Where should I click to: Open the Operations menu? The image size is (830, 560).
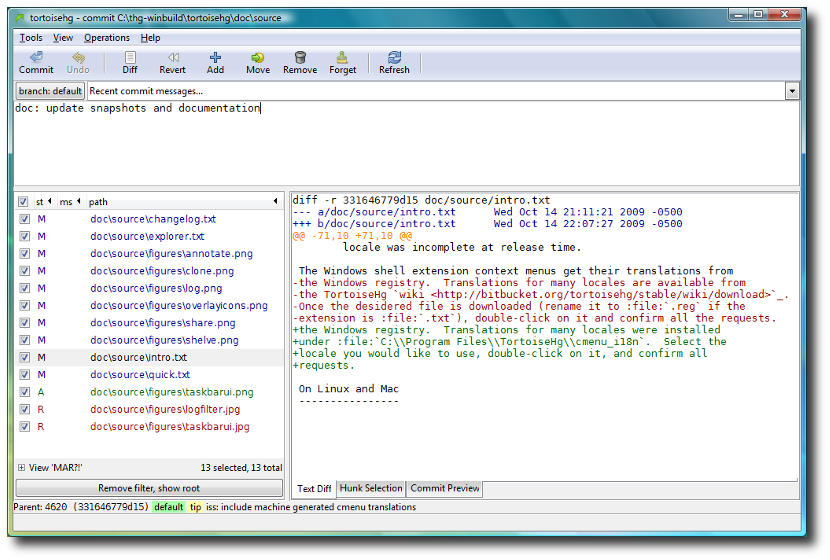pyautogui.click(x=106, y=38)
